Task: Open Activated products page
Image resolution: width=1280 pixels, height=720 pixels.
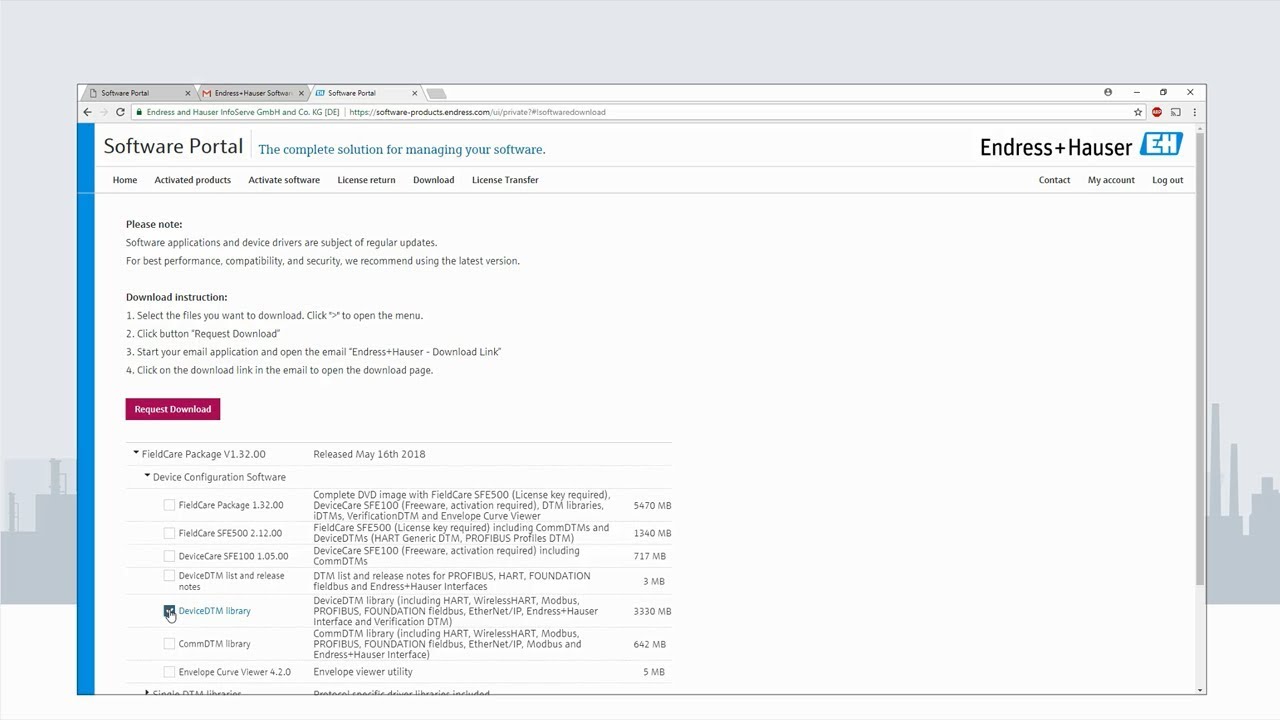Action: [193, 180]
